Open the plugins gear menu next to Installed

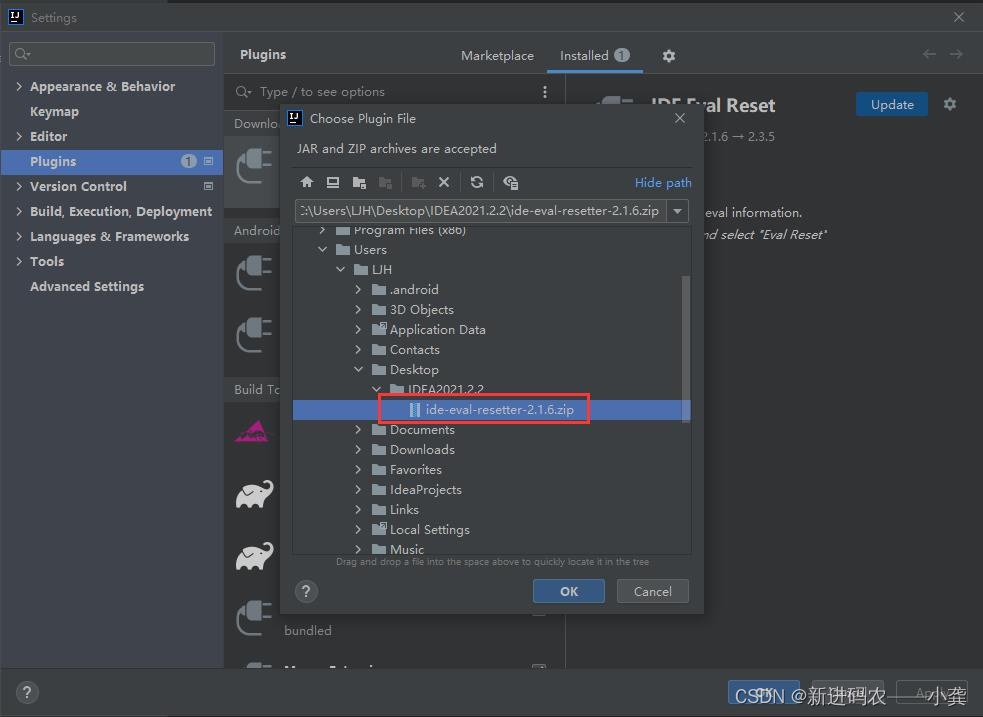click(669, 56)
